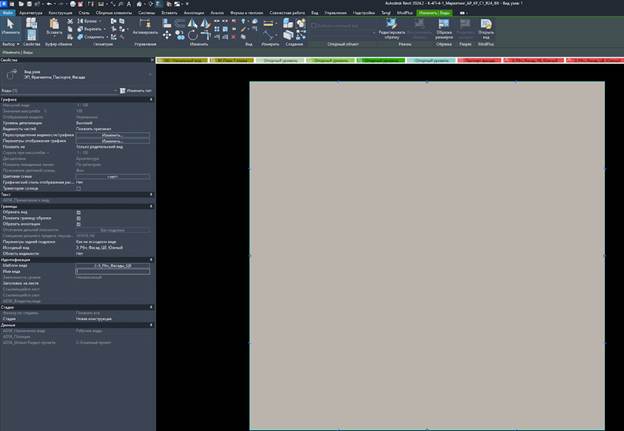
Task: Switch to the Архитектура ribbon tab
Action: [31, 13]
